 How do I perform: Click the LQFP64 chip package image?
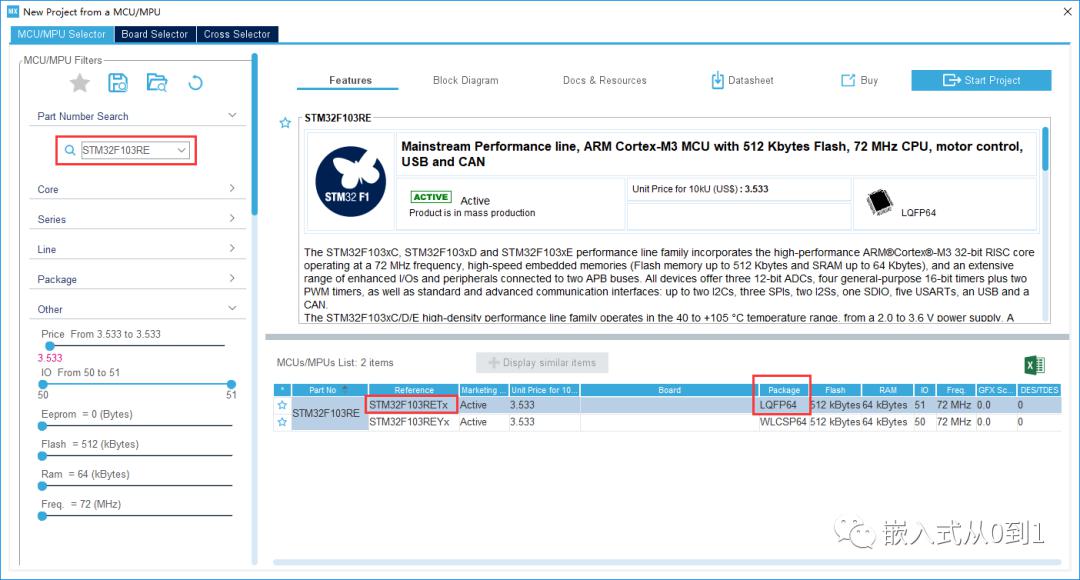click(x=880, y=203)
